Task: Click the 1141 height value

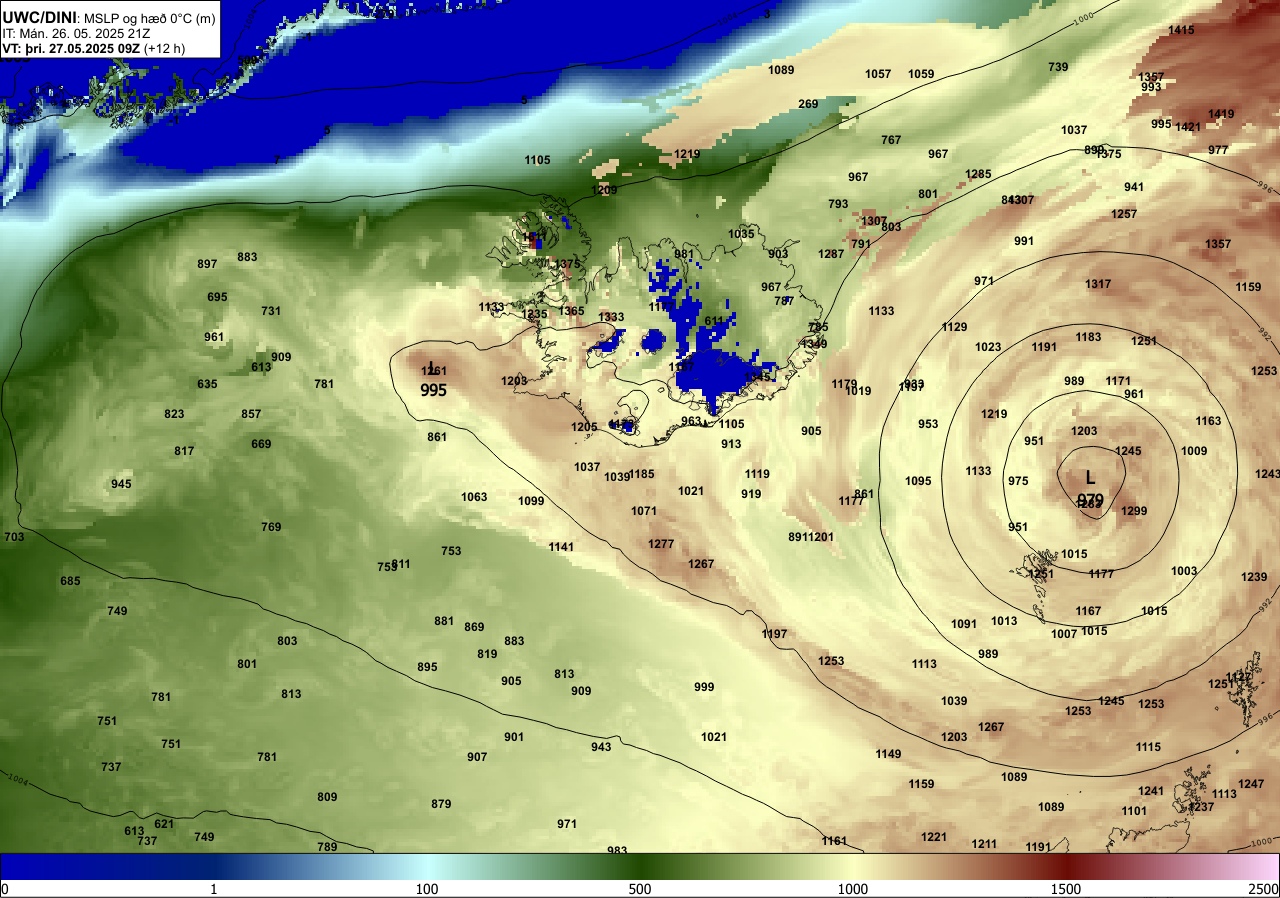Action: [x=561, y=547]
